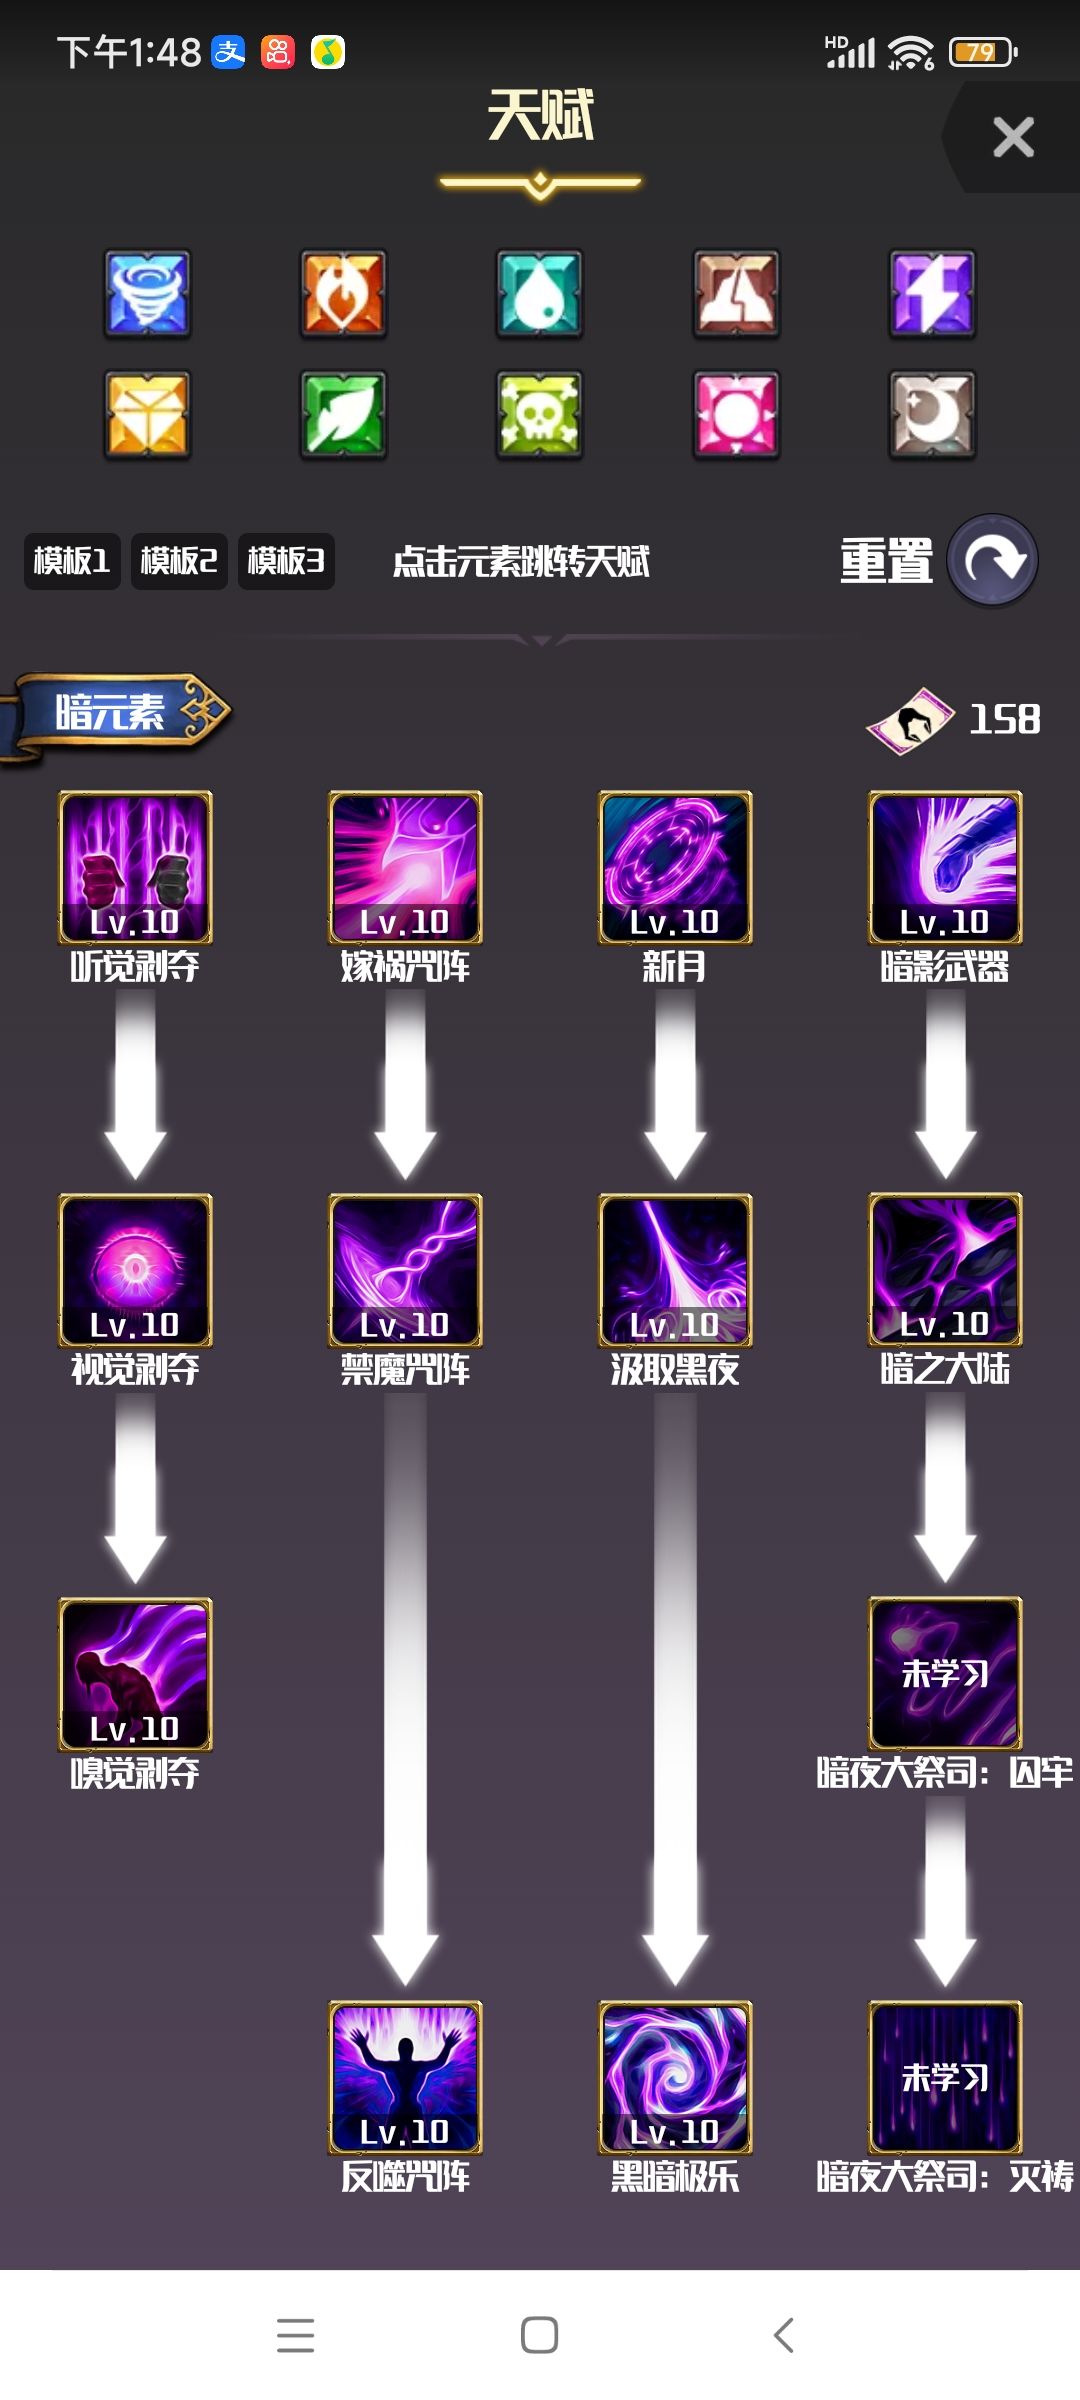Tap the Android back navigation button
This screenshot has width=1080, height=2400.
click(x=784, y=2335)
